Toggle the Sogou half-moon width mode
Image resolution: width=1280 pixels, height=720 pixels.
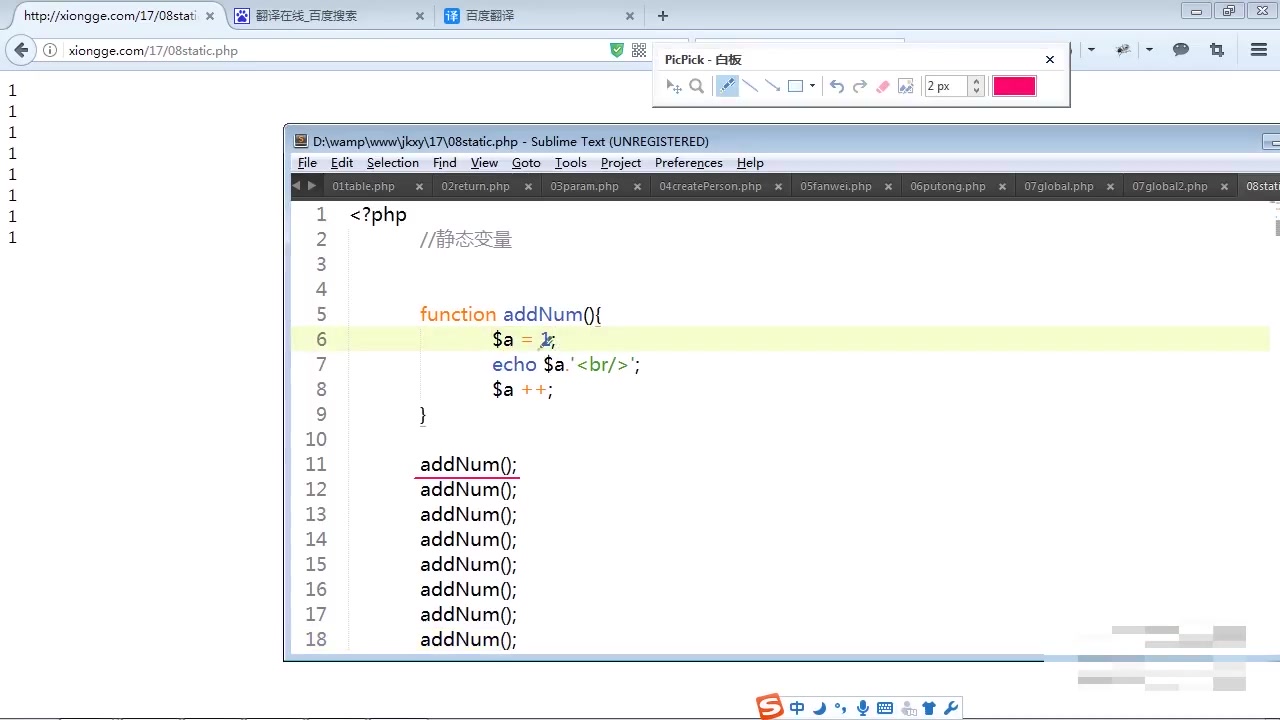[x=820, y=708]
